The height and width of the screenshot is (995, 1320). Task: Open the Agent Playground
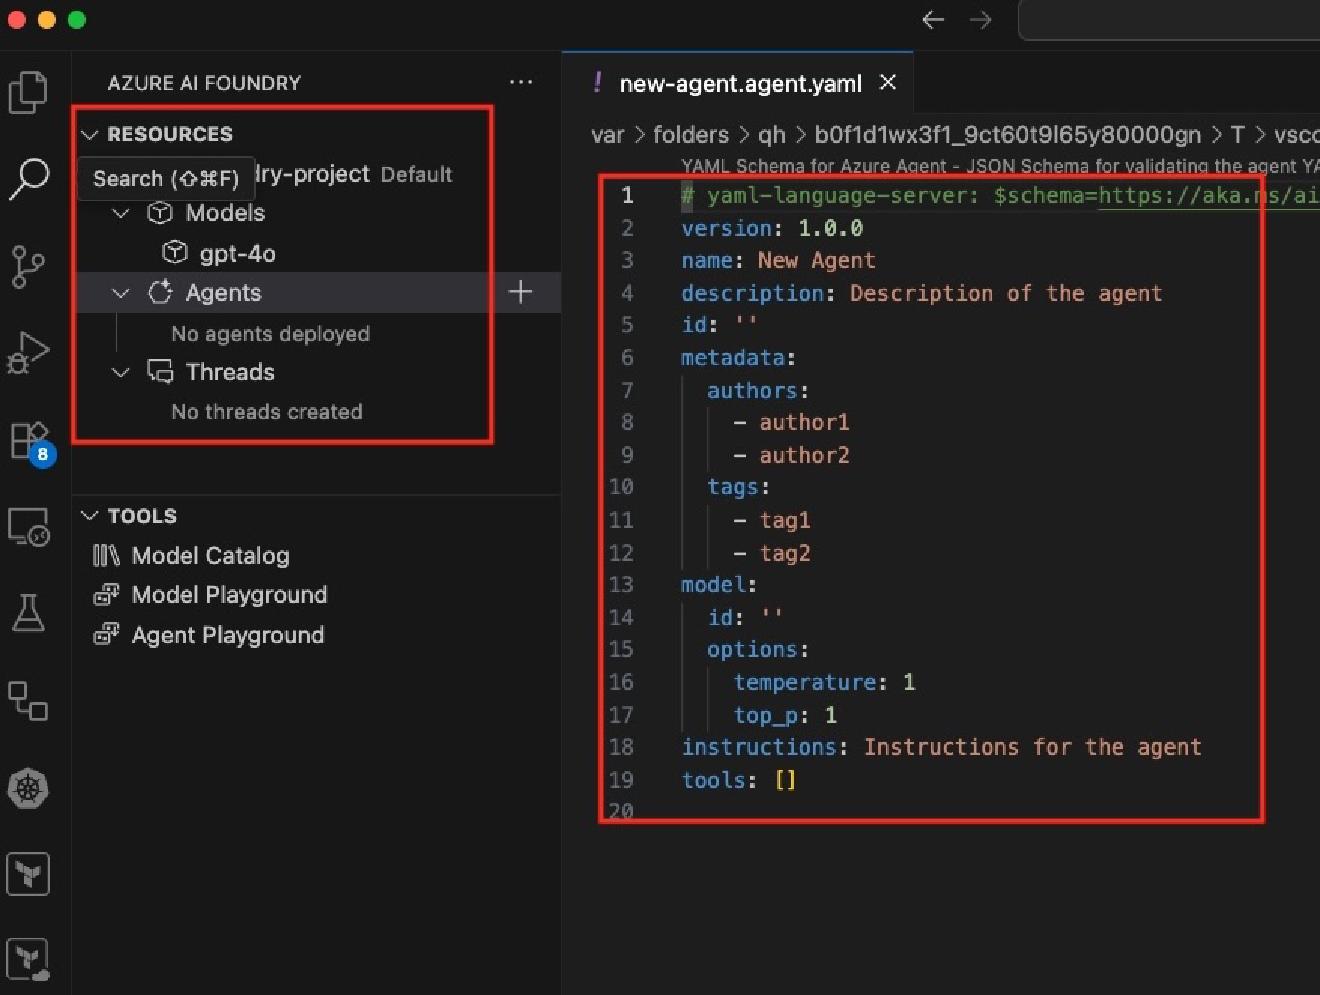[227, 634]
